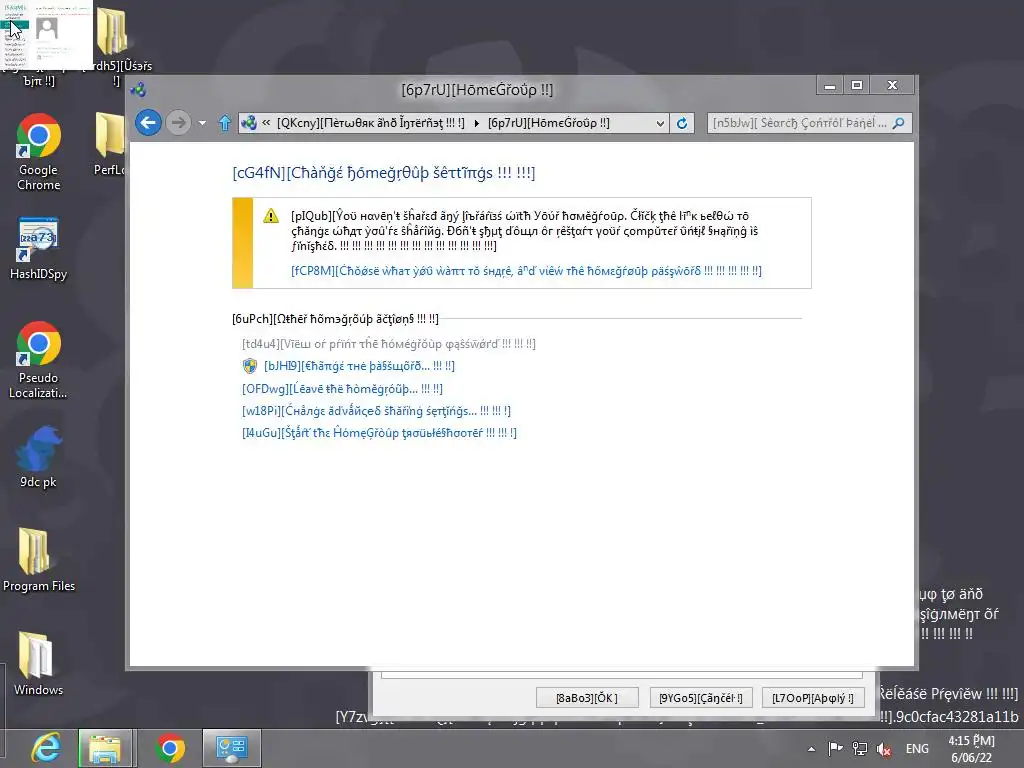Viewport: 1024px width, 768px height.
Task: Launch Internet Explorer from taskbar
Action: coord(46,748)
